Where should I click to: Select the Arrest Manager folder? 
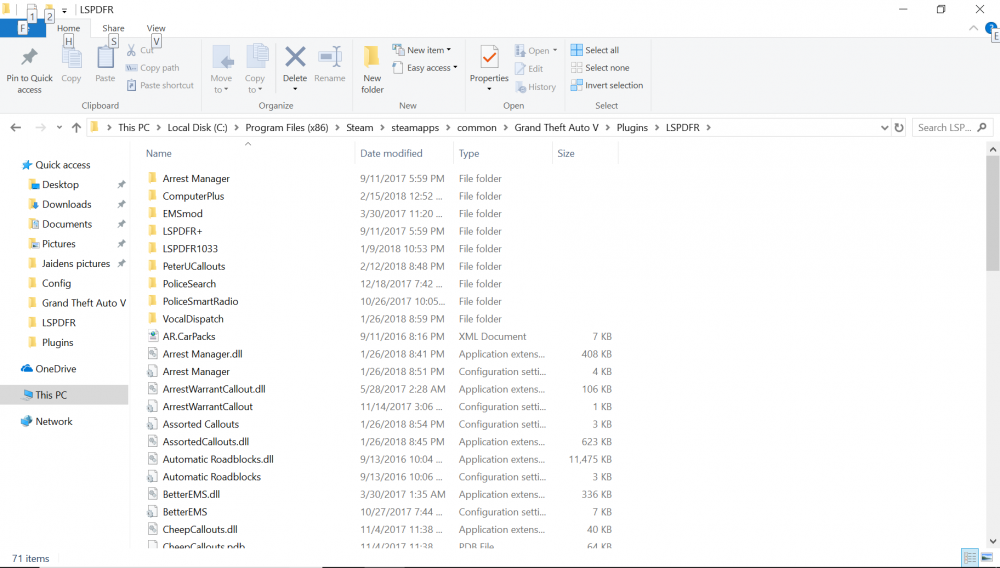[196, 179]
